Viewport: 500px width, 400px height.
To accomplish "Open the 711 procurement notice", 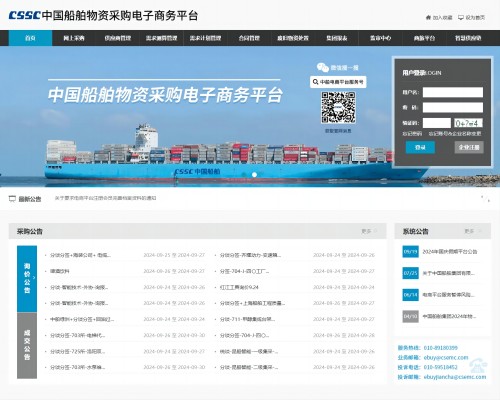I will pos(247,319).
